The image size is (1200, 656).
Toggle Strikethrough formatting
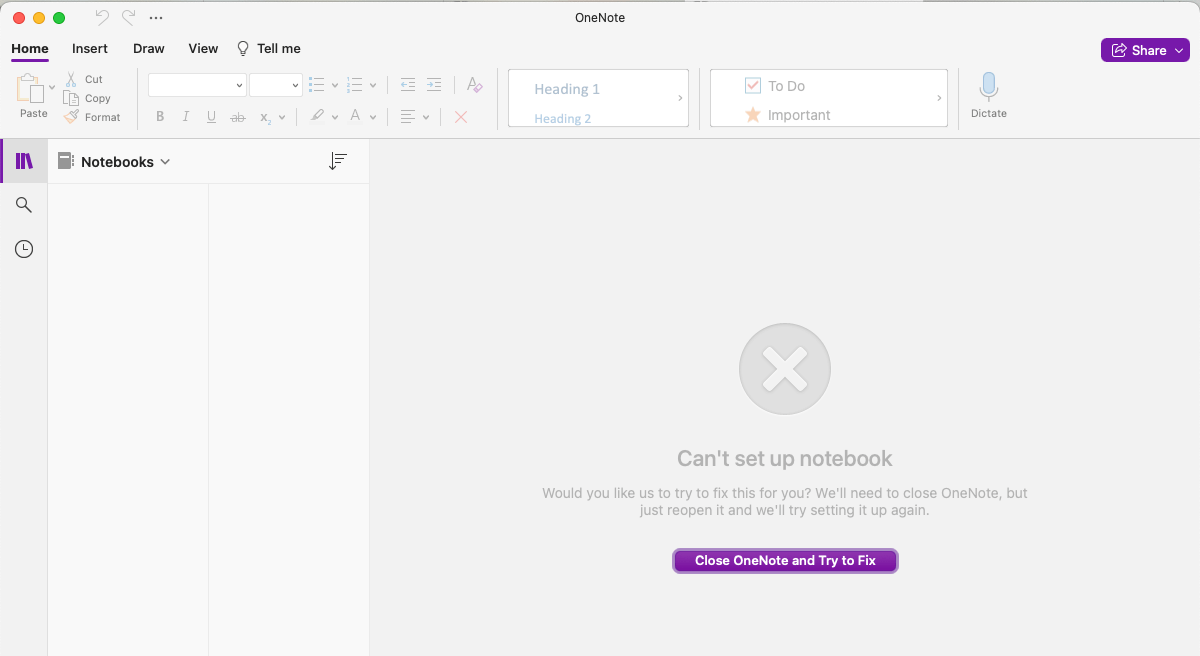click(238, 117)
